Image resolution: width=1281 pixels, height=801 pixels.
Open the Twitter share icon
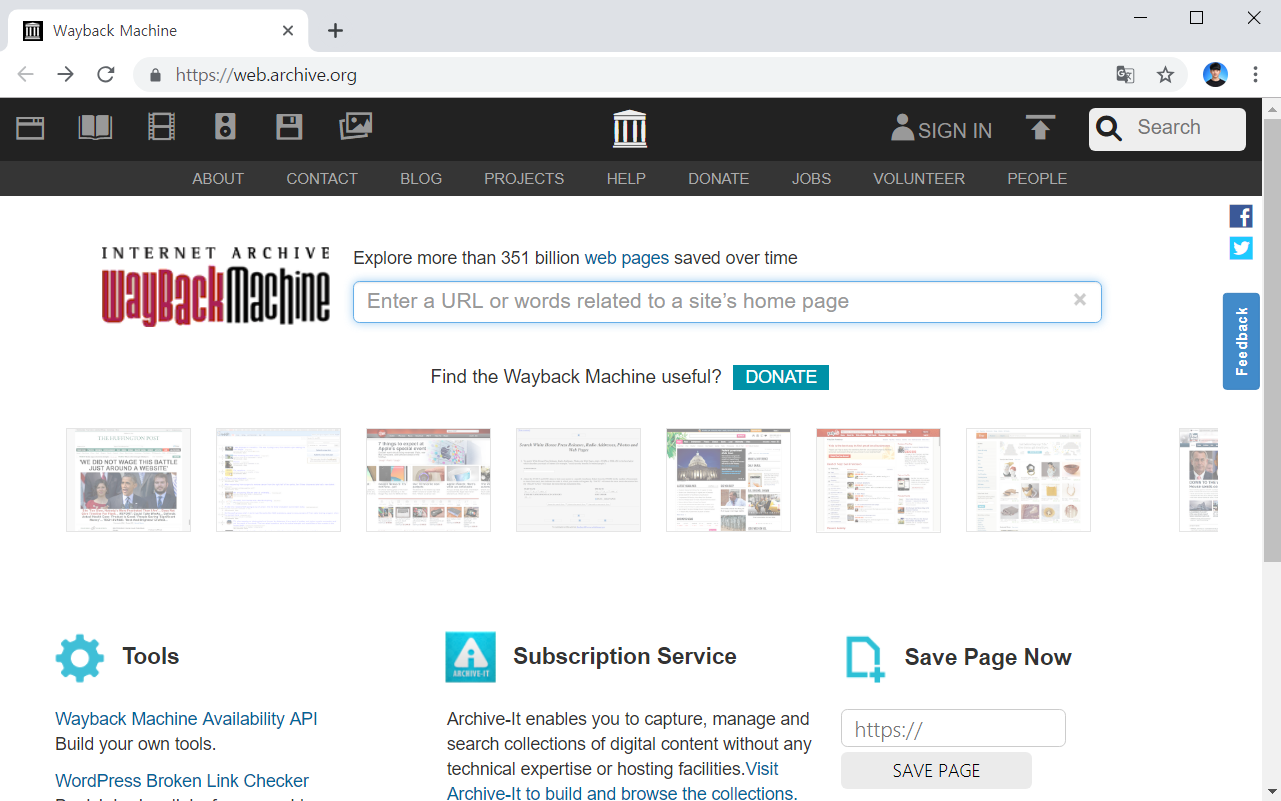click(1241, 248)
